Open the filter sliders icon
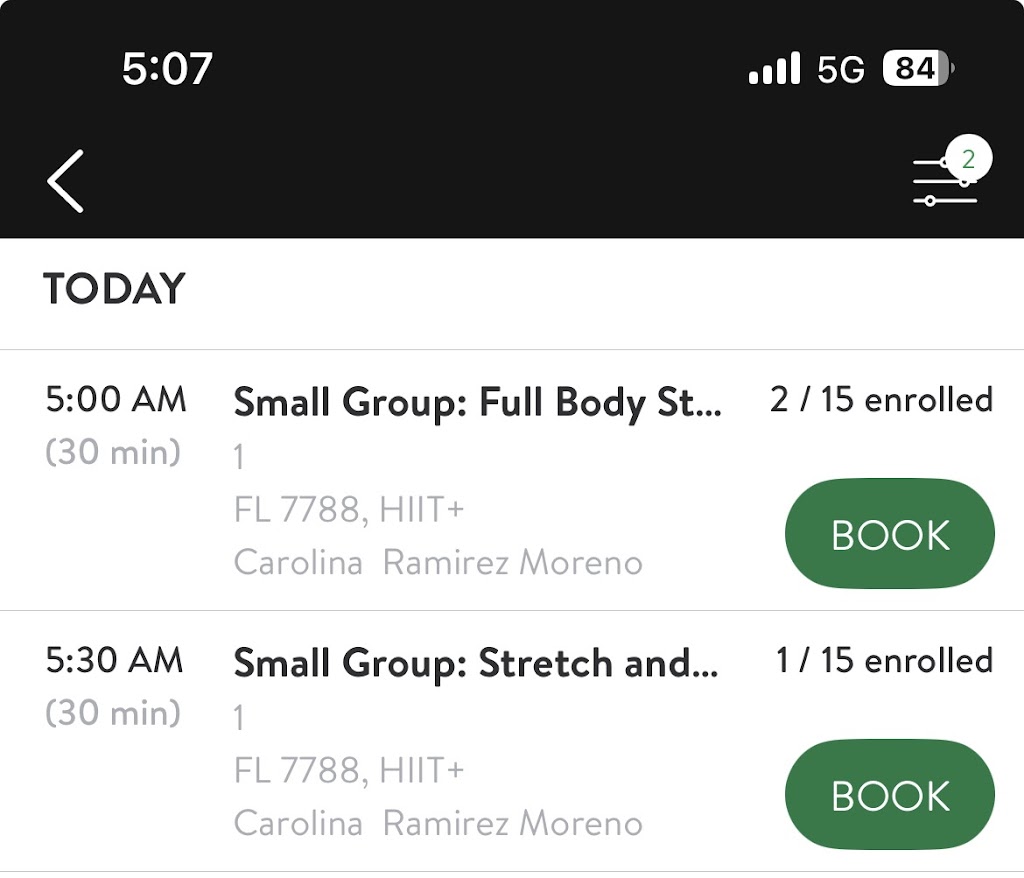This screenshot has height=878, width=1024. pyautogui.click(x=940, y=185)
